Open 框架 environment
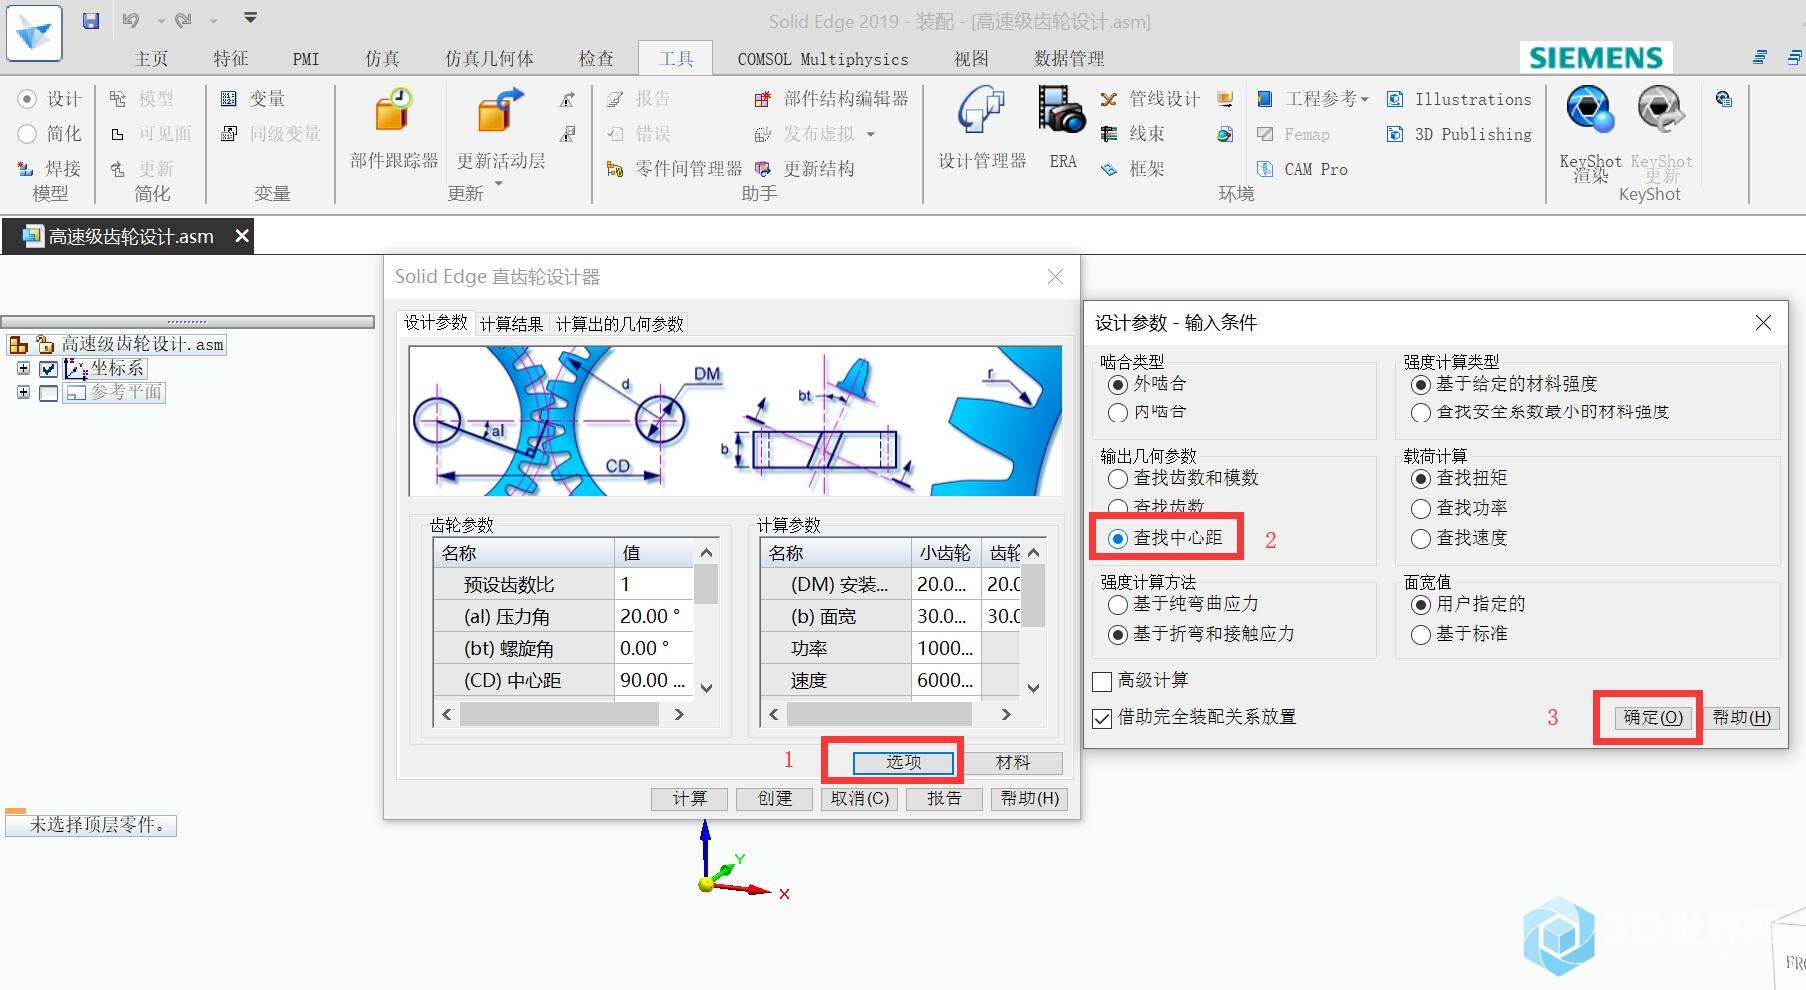 click(x=1133, y=169)
